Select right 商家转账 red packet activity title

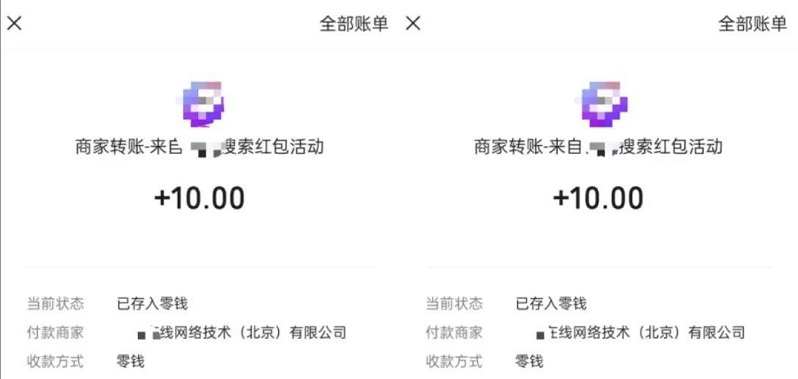tap(598, 147)
